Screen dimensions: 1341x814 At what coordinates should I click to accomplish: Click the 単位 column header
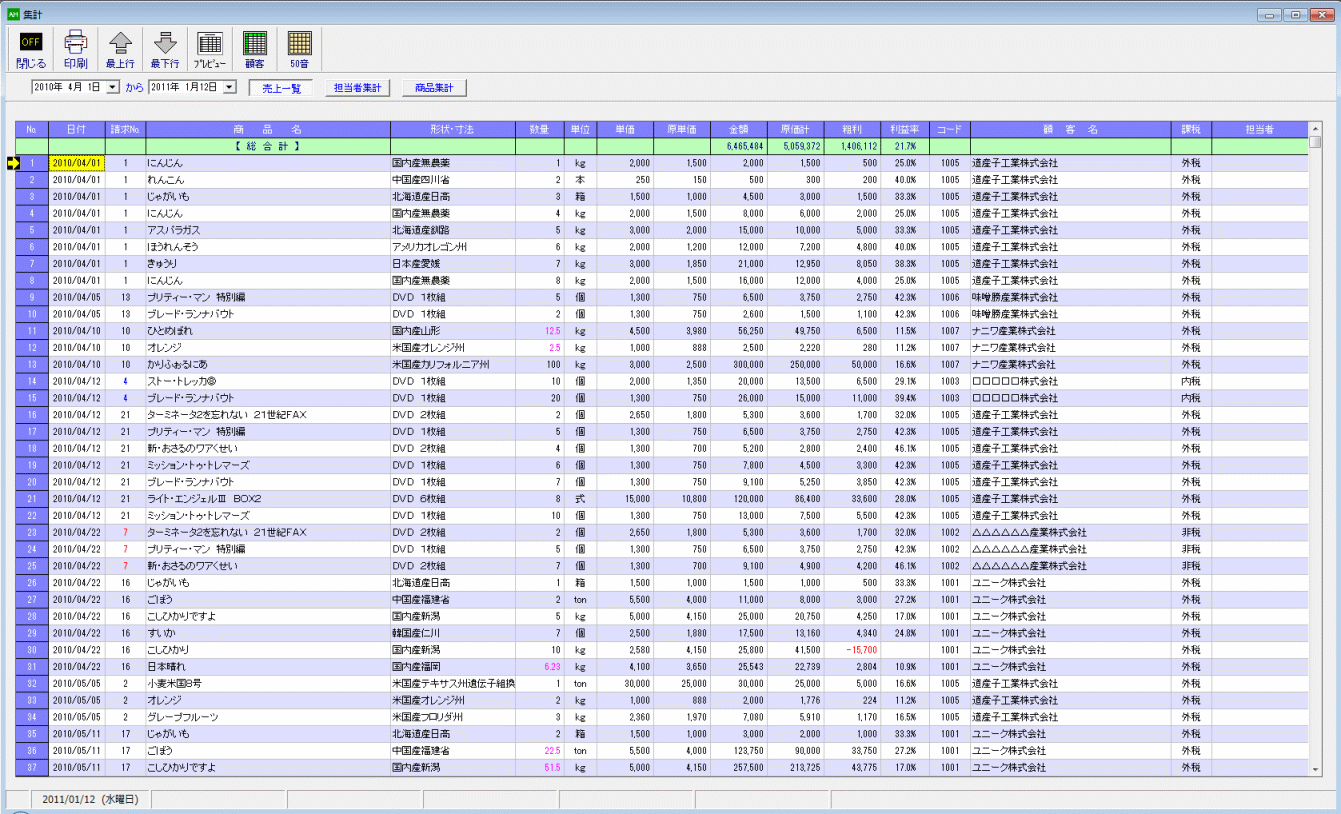580,129
